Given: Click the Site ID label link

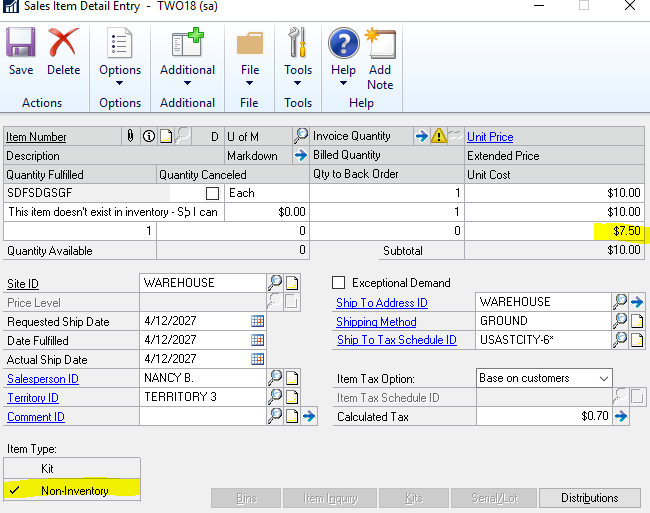Looking at the screenshot, I should click(23, 284).
